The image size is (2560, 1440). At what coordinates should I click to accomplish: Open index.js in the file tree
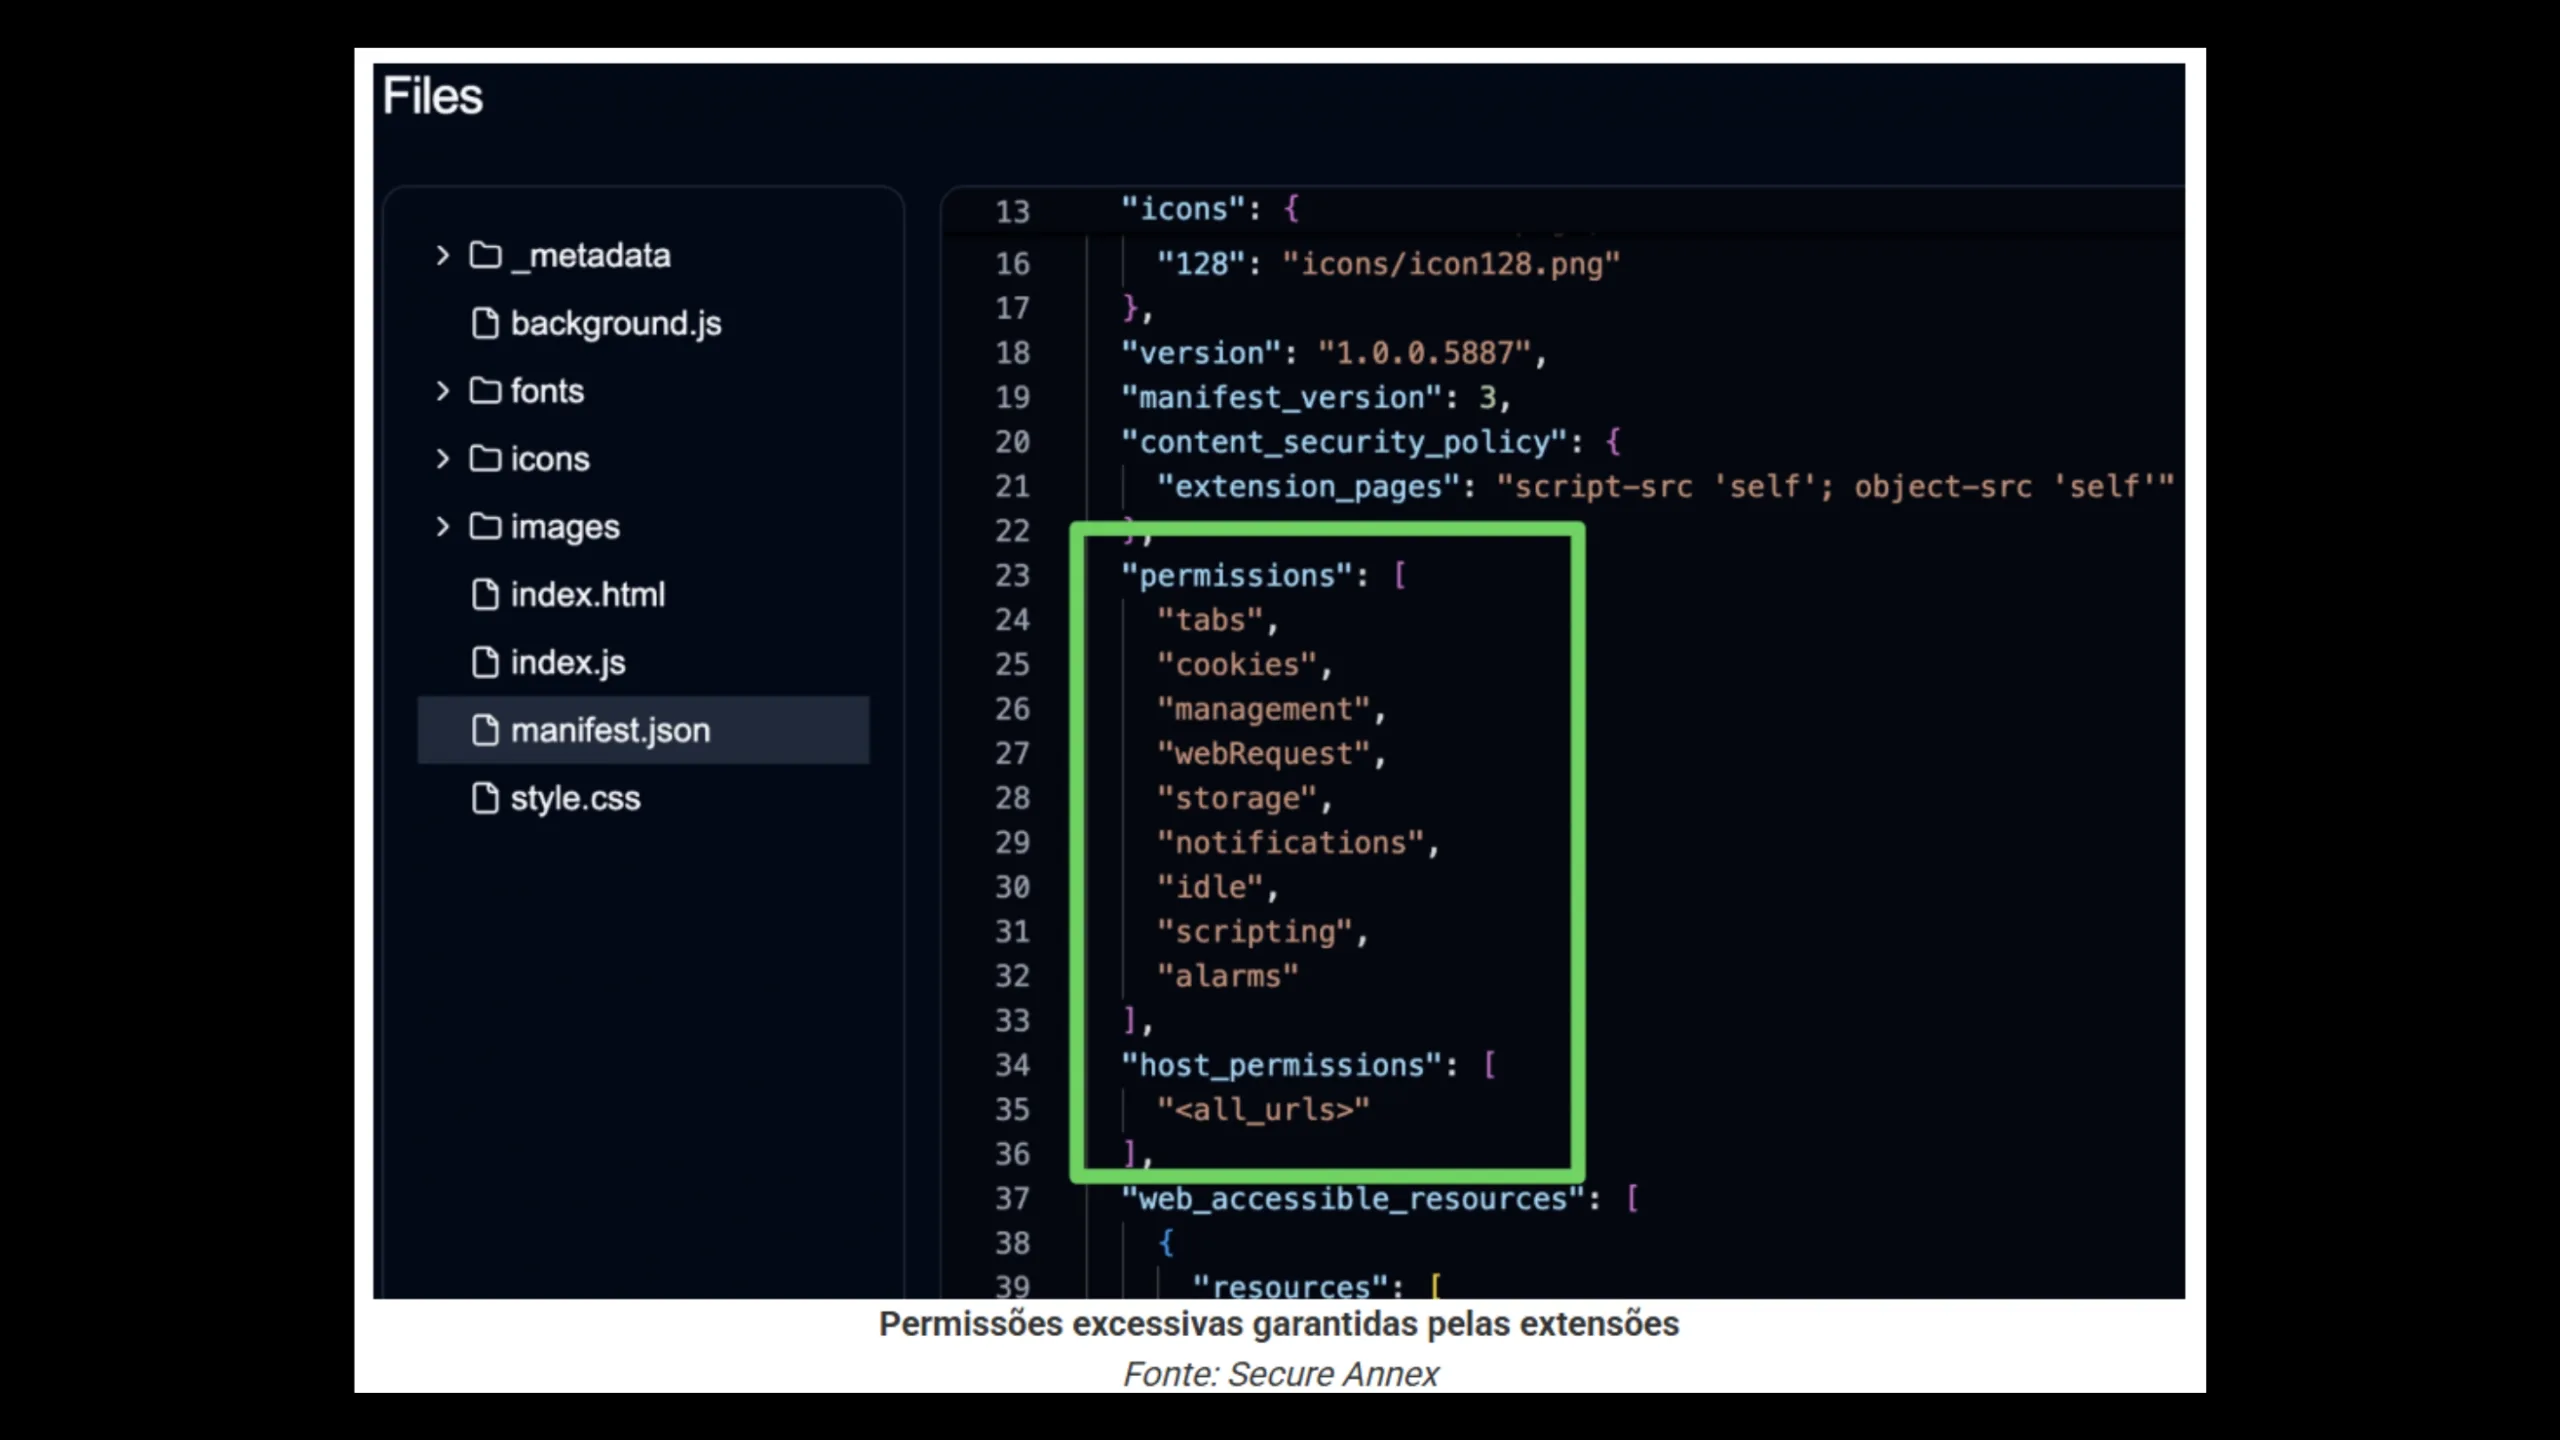[x=568, y=663]
